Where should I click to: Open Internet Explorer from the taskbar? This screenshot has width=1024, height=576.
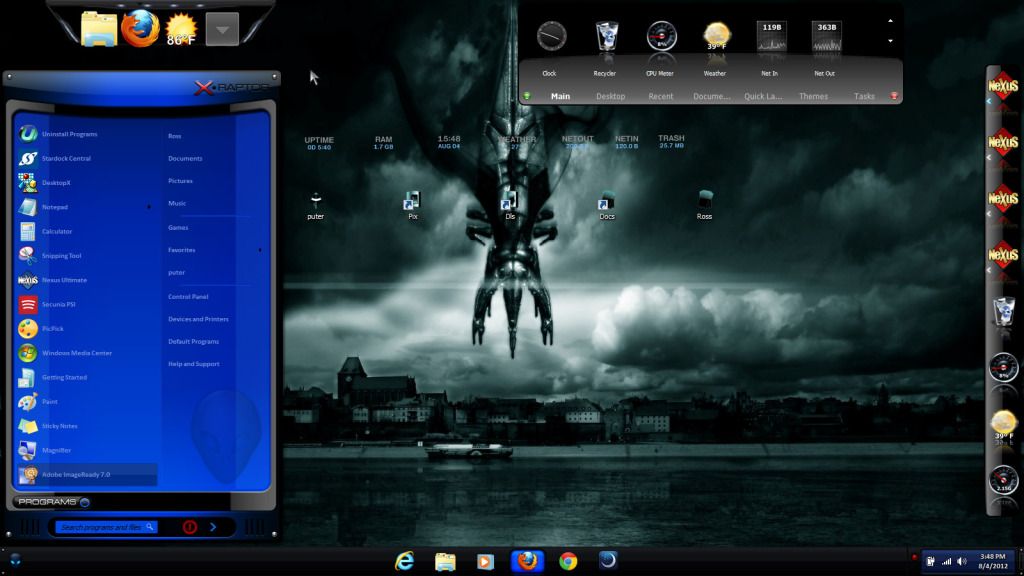click(405, 561)
